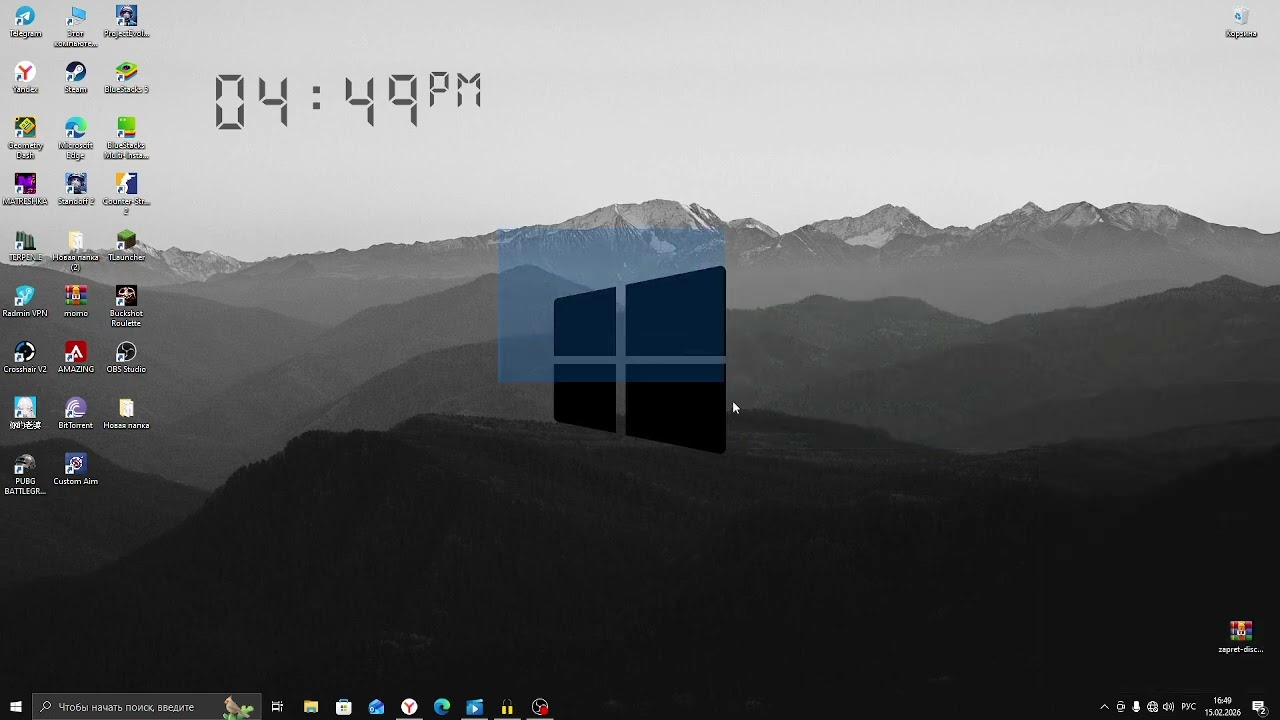
Task: Open Microsoft Edge from the taskbar
Action: [442, 707]
